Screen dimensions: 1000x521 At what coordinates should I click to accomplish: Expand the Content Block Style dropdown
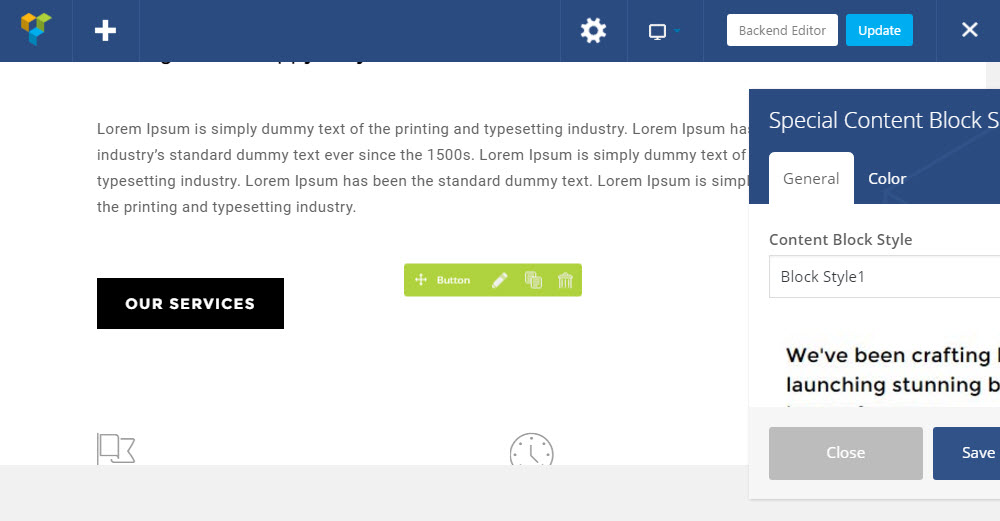coord(884,277)
